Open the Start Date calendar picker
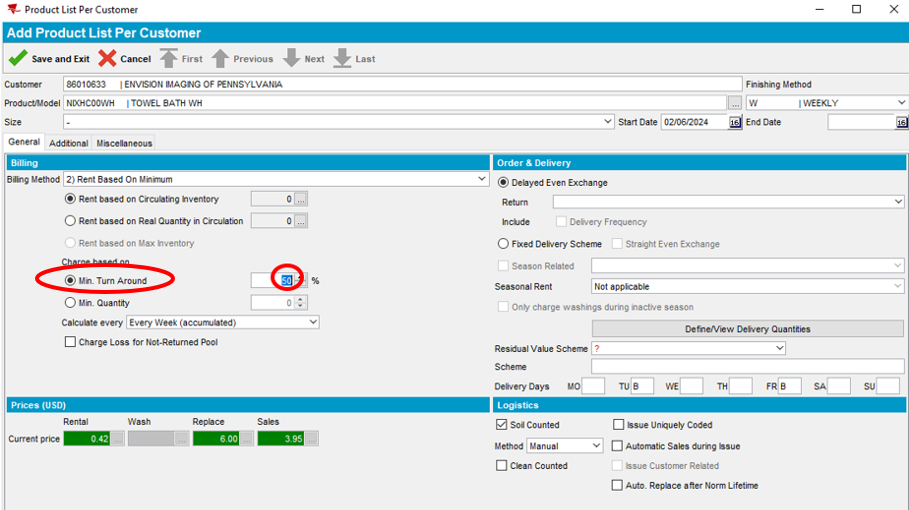Viewport: 909px width, 510px height. pos(735,122)
